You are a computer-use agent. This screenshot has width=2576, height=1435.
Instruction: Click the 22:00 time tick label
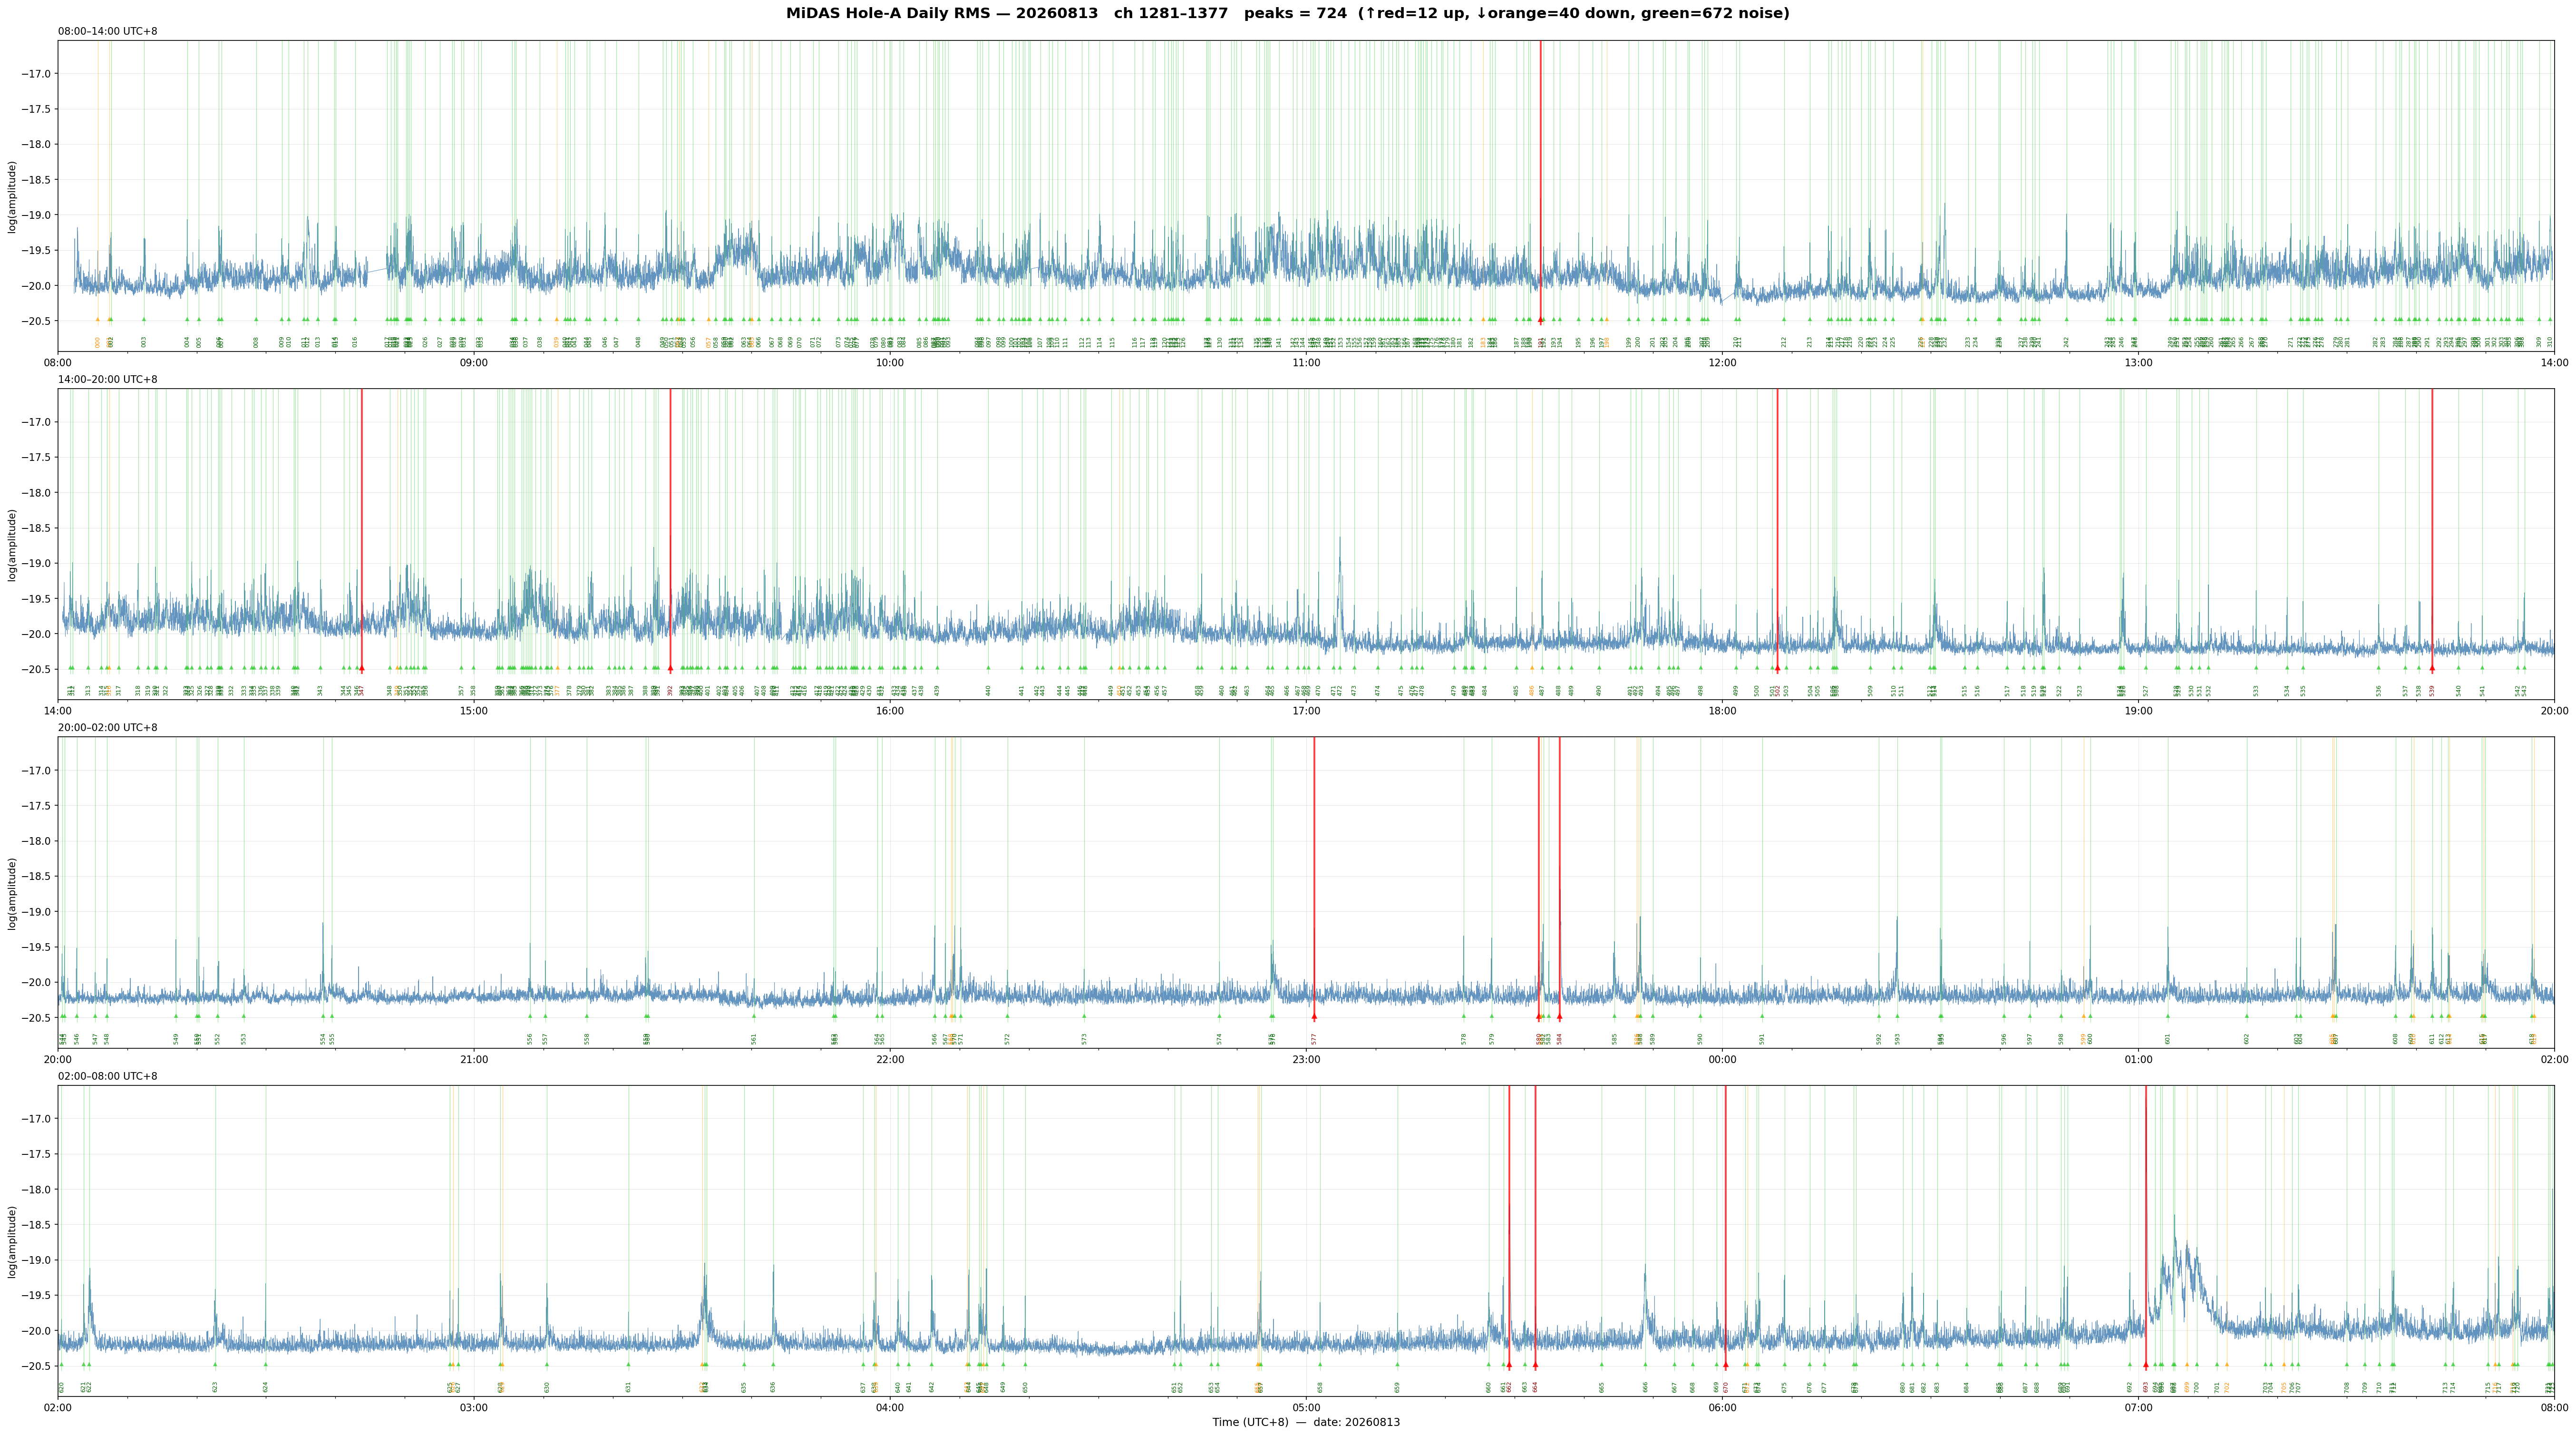(890, 1059)
